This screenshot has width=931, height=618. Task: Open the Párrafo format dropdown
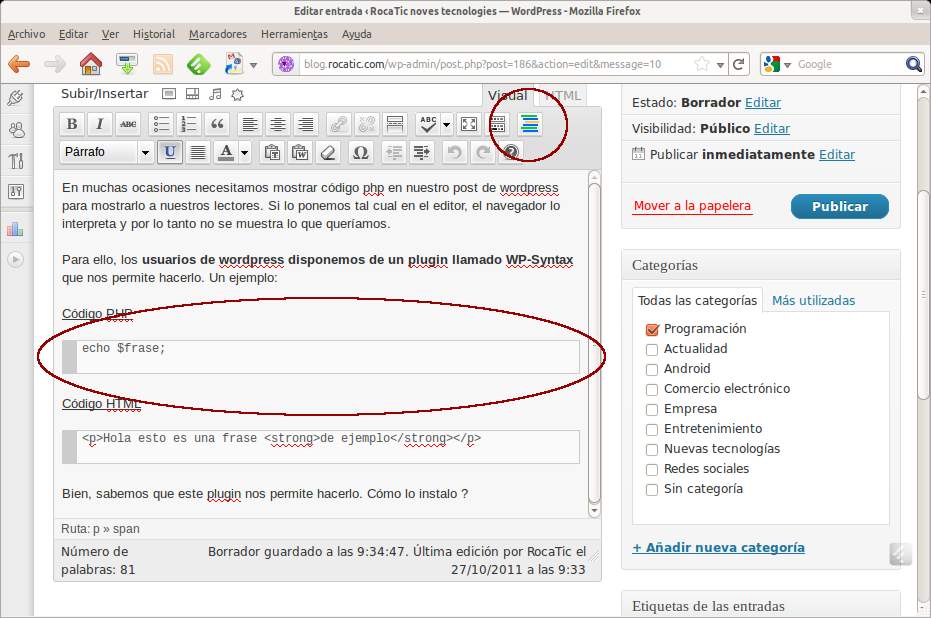(106, 153)
